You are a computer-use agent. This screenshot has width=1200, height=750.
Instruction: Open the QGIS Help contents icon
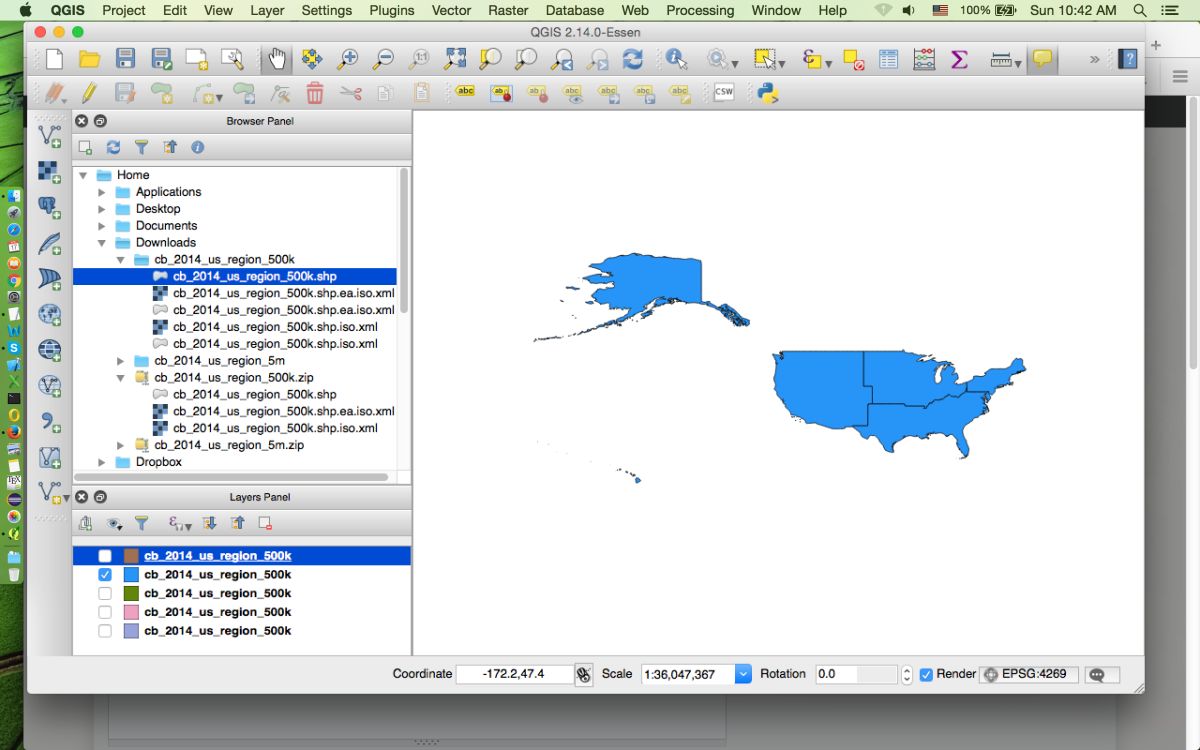(1128, 59)
